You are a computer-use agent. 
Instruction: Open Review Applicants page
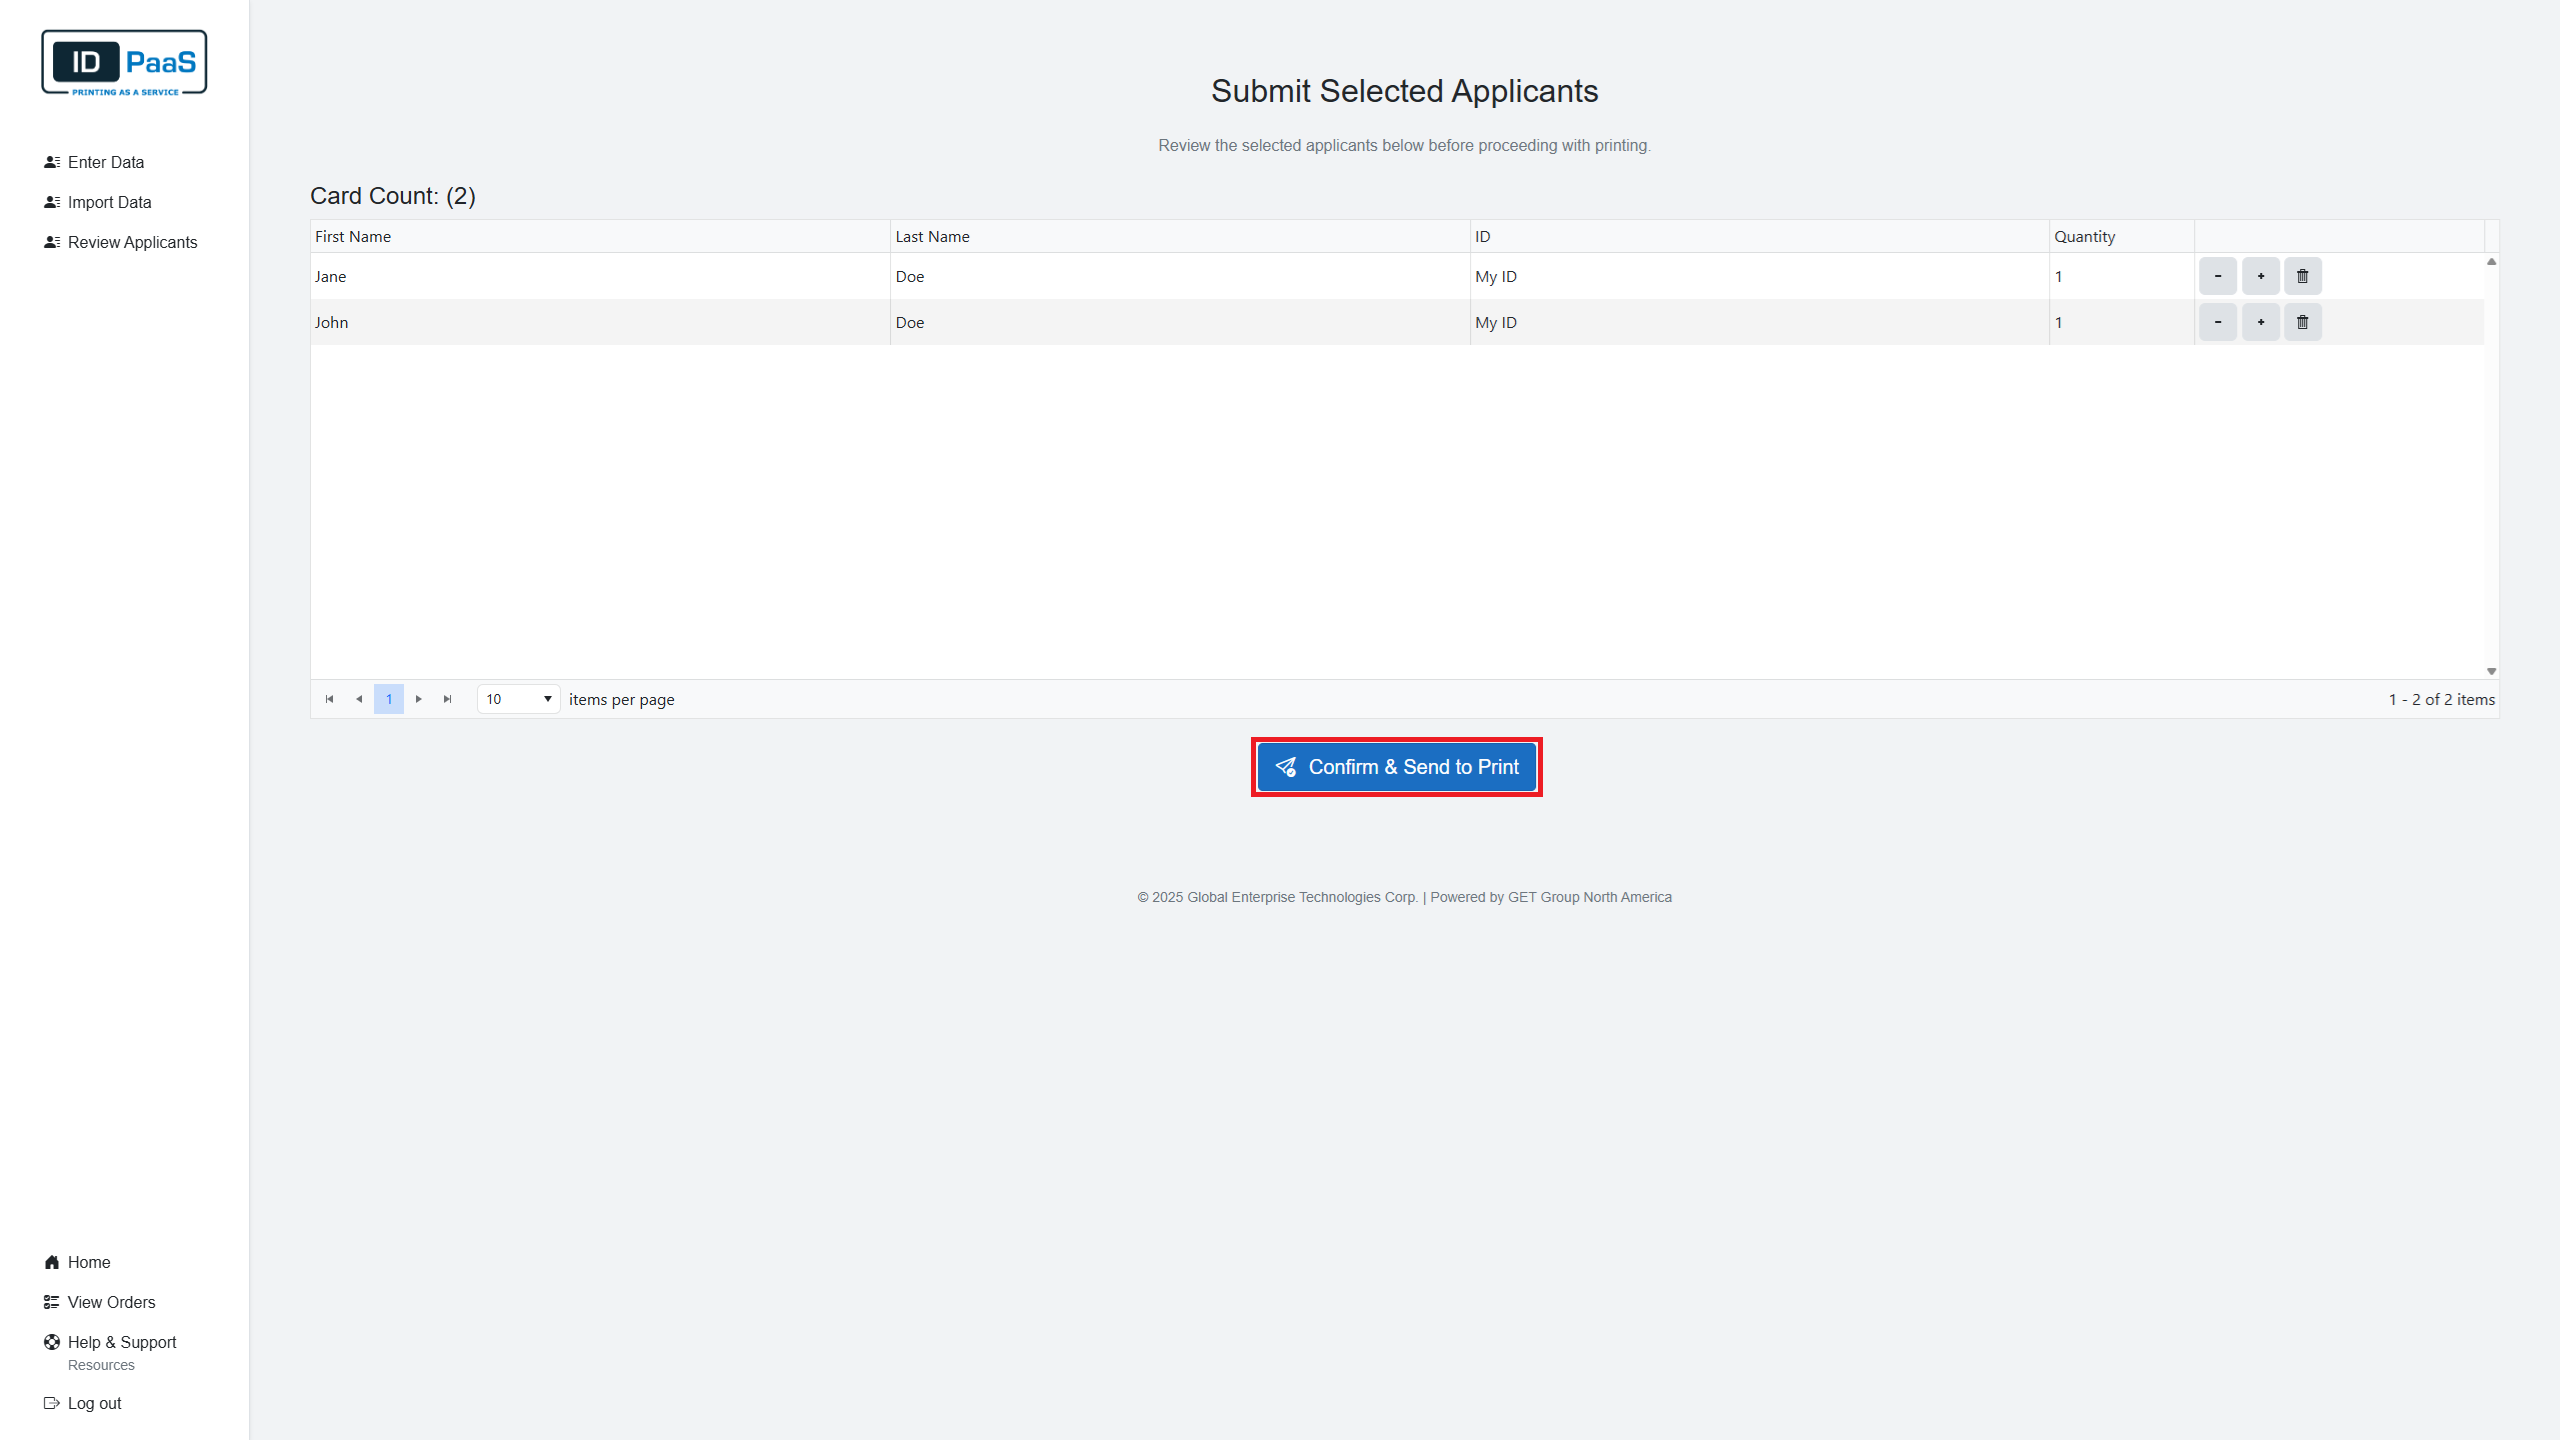click(x=132, y=242)
